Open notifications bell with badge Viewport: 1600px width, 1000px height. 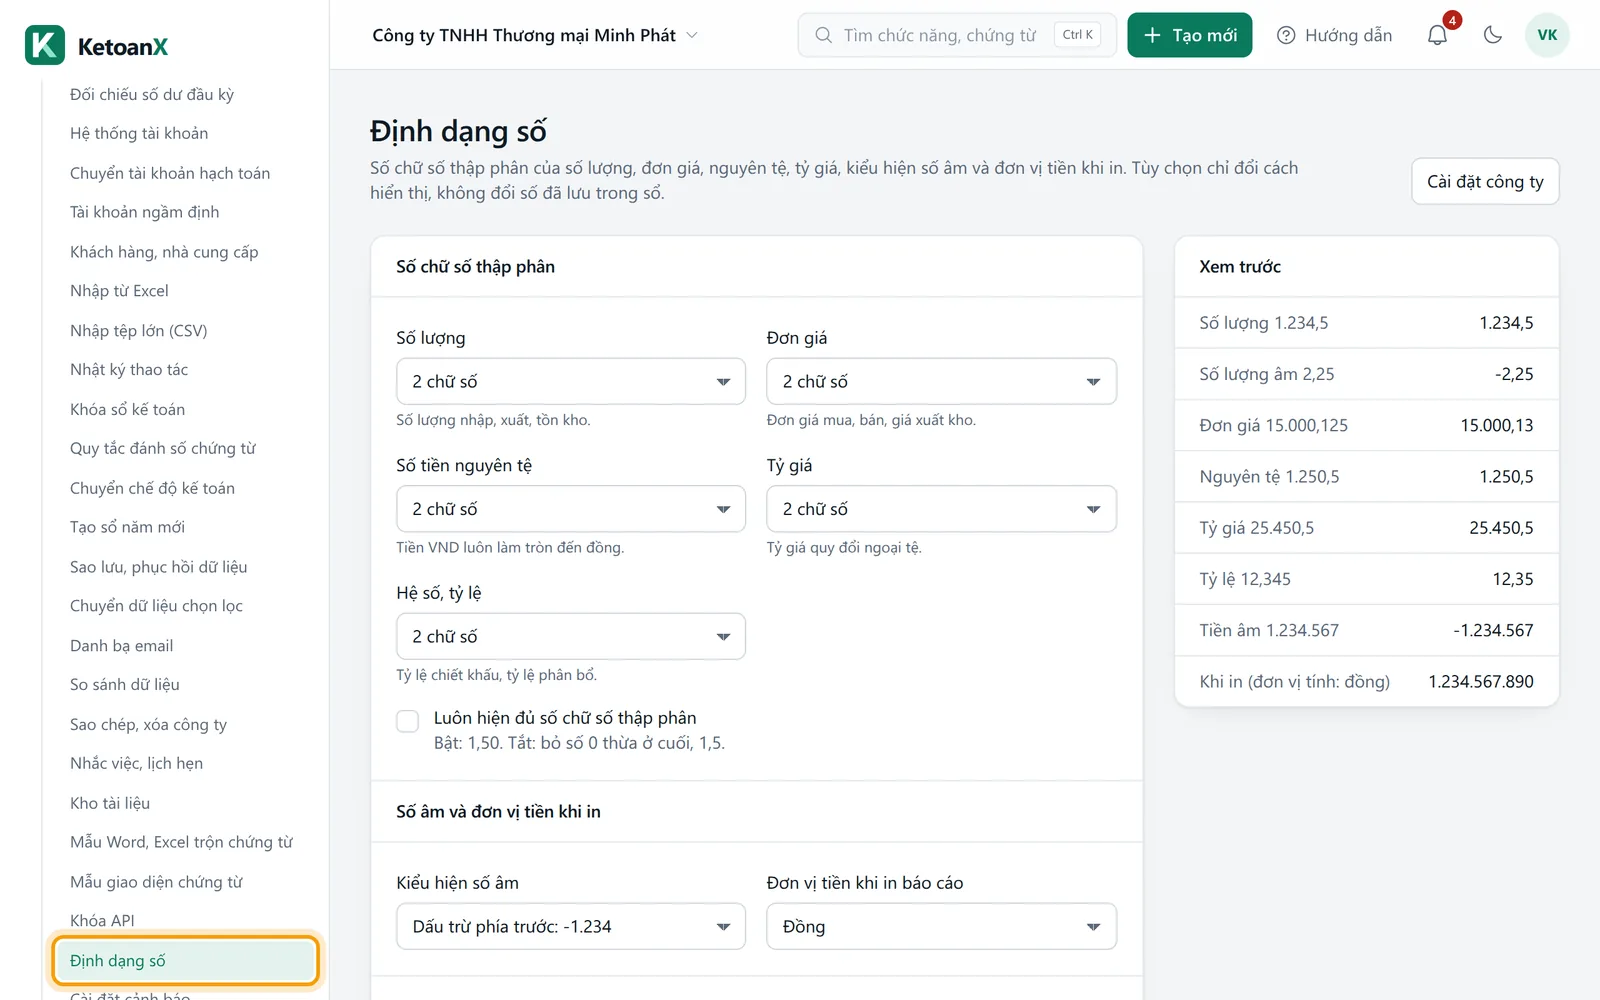click(x=1437, y=35)
